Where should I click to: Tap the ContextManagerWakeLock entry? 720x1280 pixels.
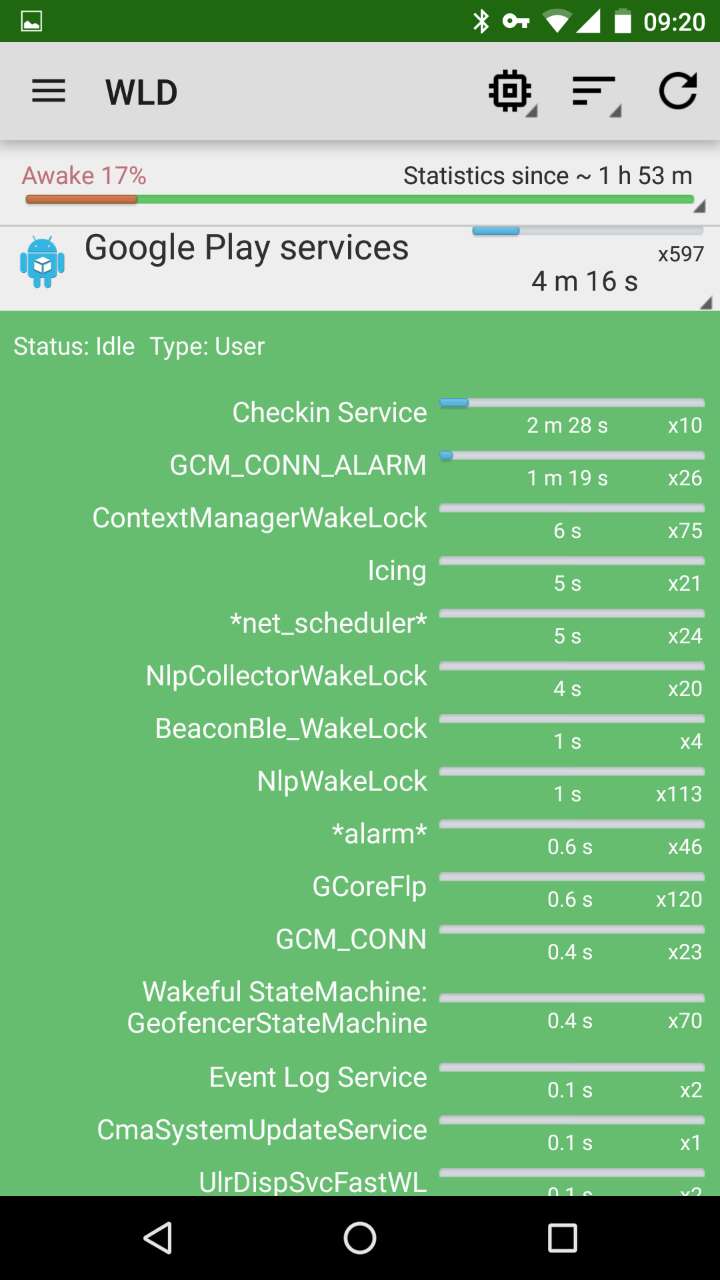coord(360,519)
